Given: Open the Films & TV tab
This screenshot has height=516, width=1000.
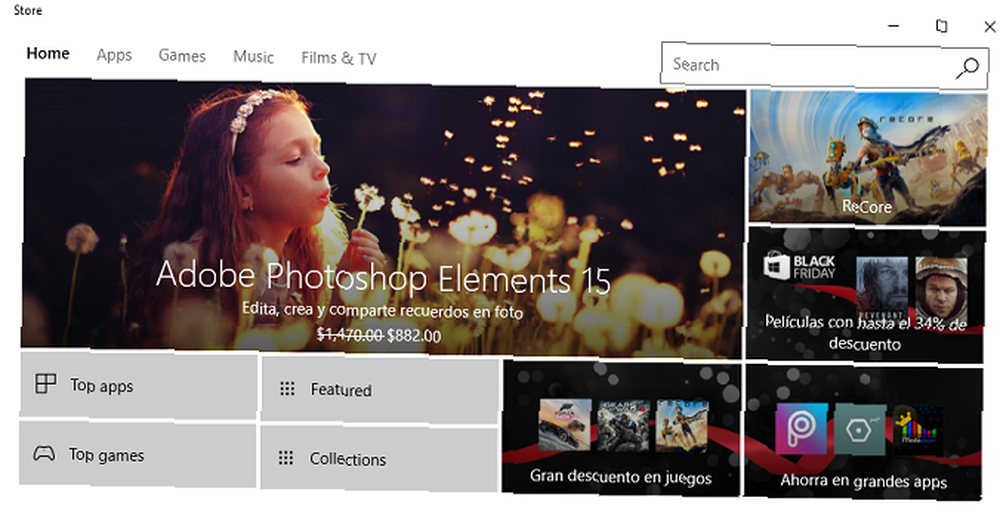Looking at the screenshot, I should [x=339, y=58].
